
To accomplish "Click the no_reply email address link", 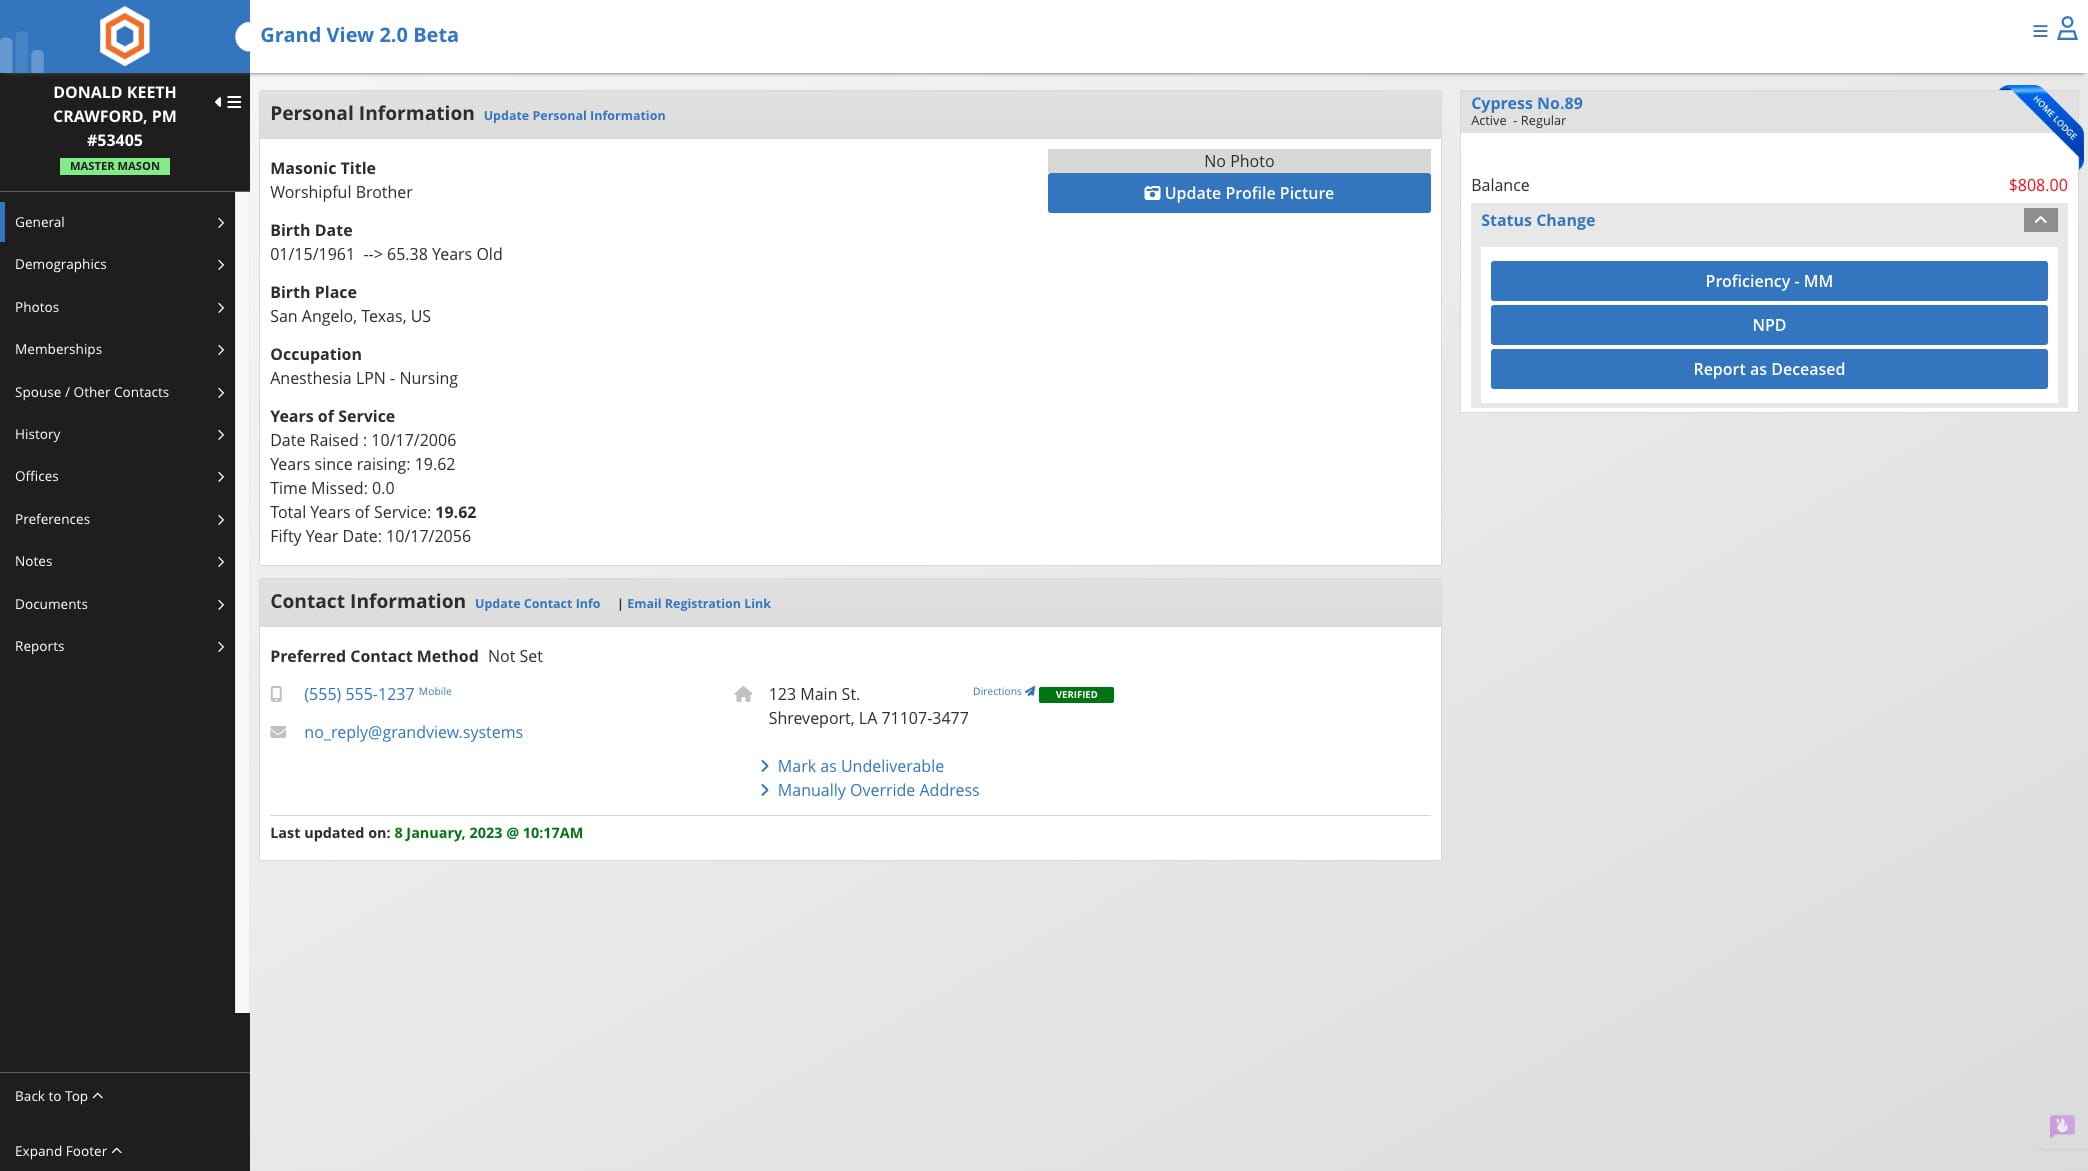I will (413, 732).
